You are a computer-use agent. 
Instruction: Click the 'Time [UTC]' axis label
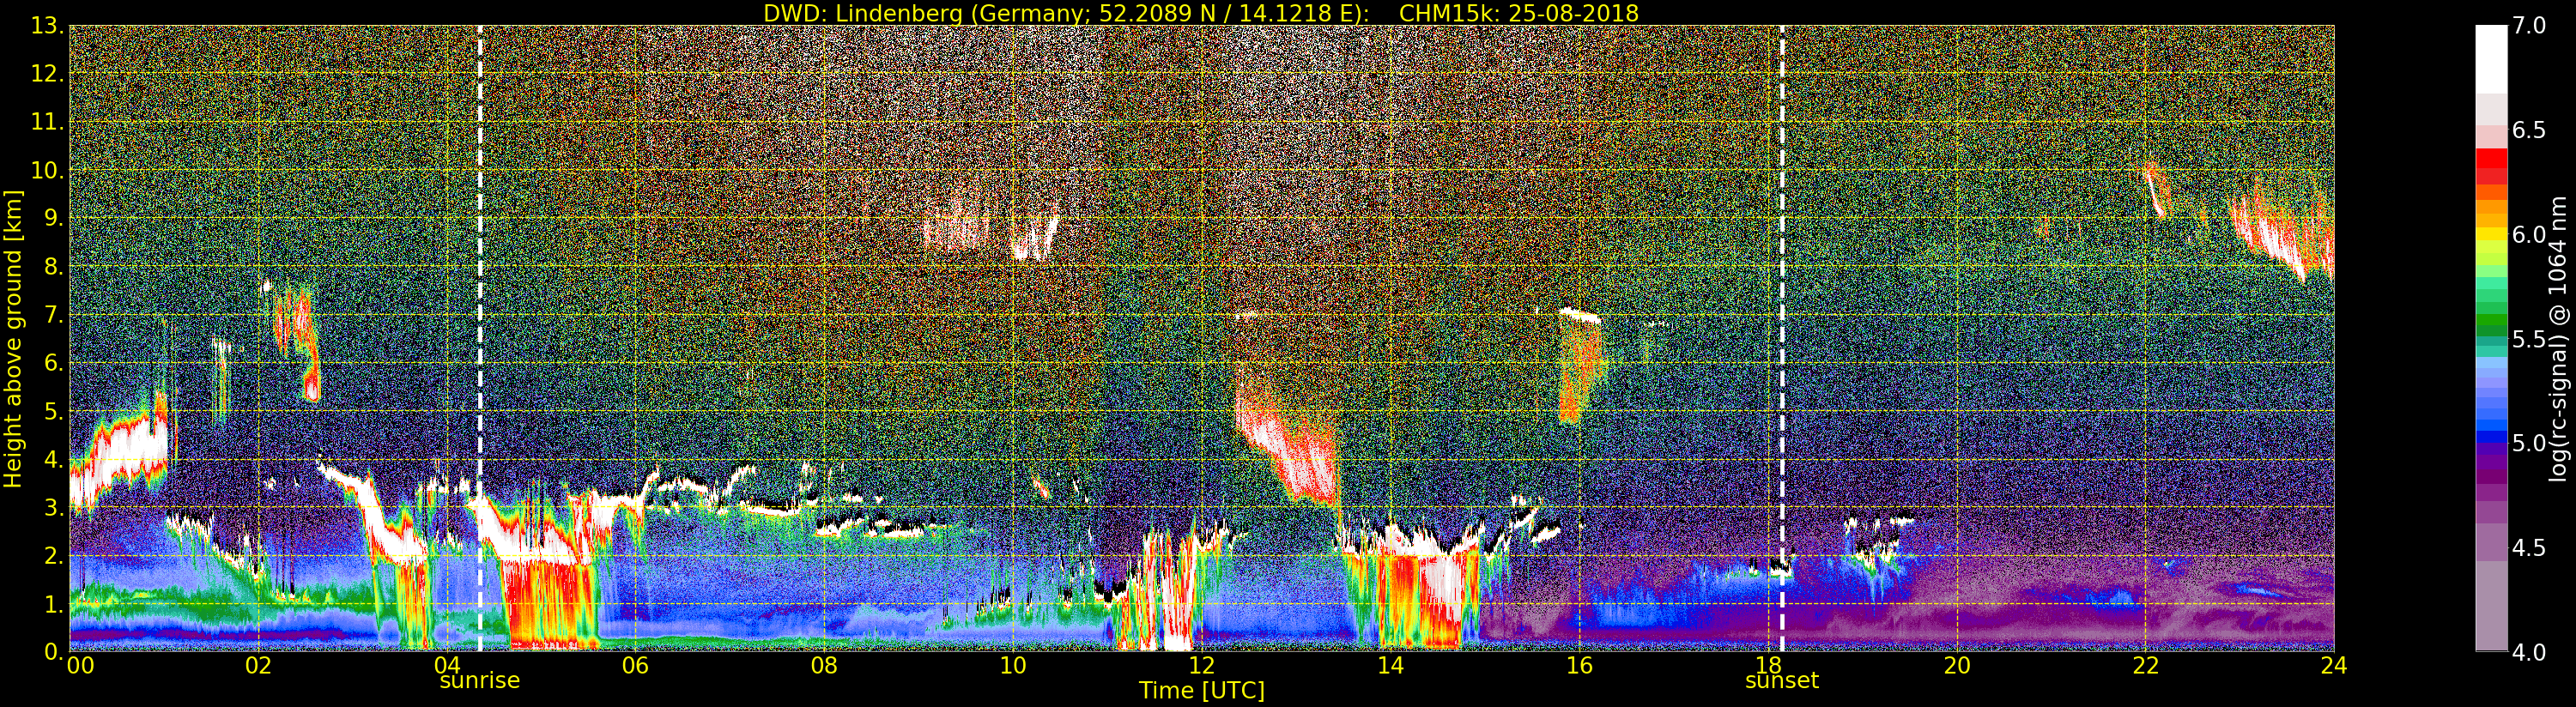click(1201, 691)
